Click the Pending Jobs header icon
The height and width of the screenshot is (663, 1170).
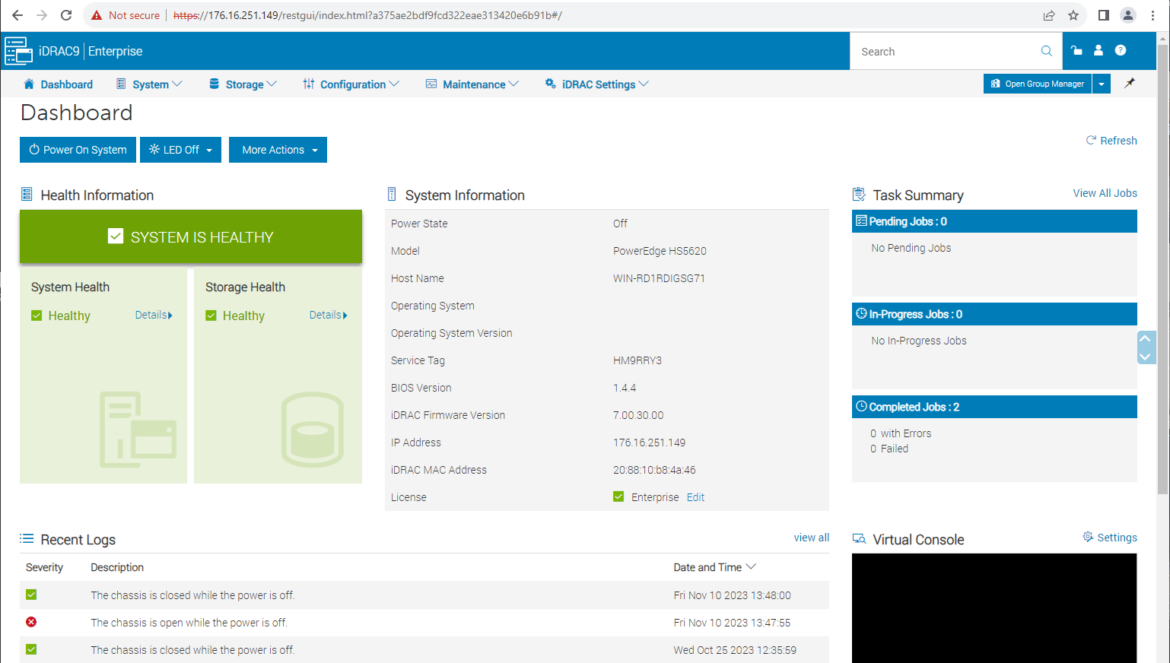click(x=861, y=221)
